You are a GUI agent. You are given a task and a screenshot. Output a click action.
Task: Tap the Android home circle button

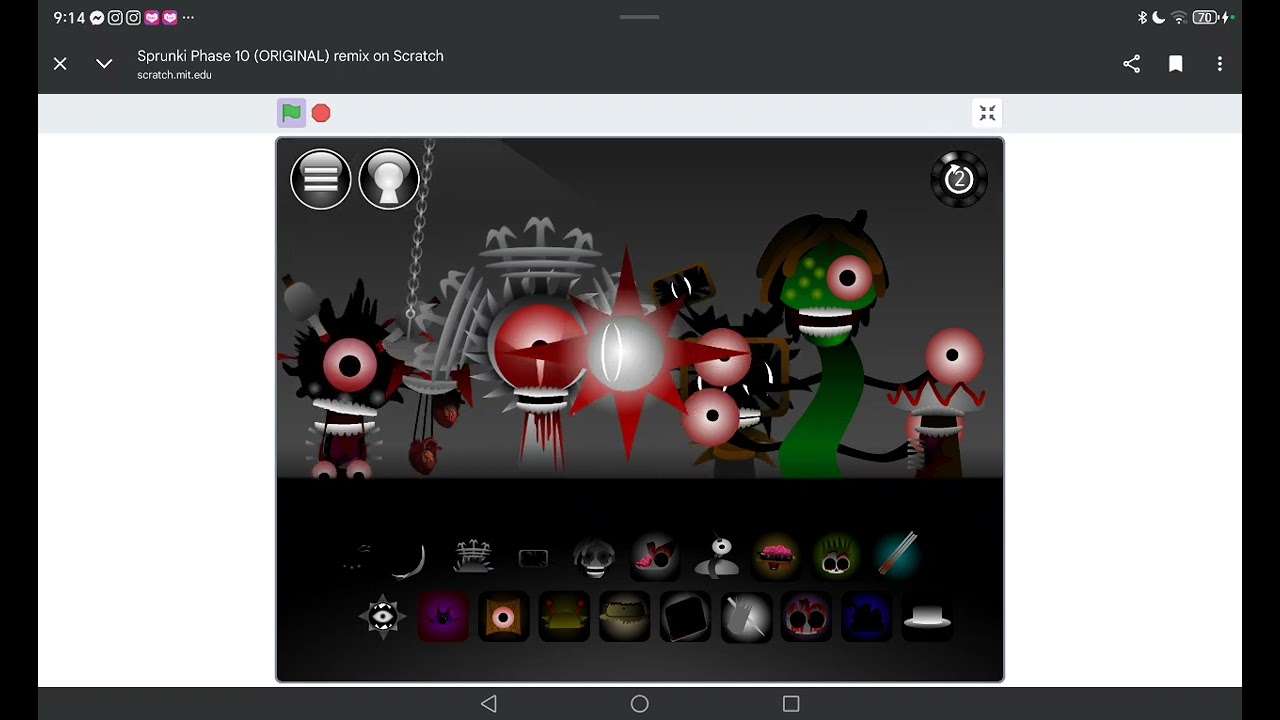640,704
